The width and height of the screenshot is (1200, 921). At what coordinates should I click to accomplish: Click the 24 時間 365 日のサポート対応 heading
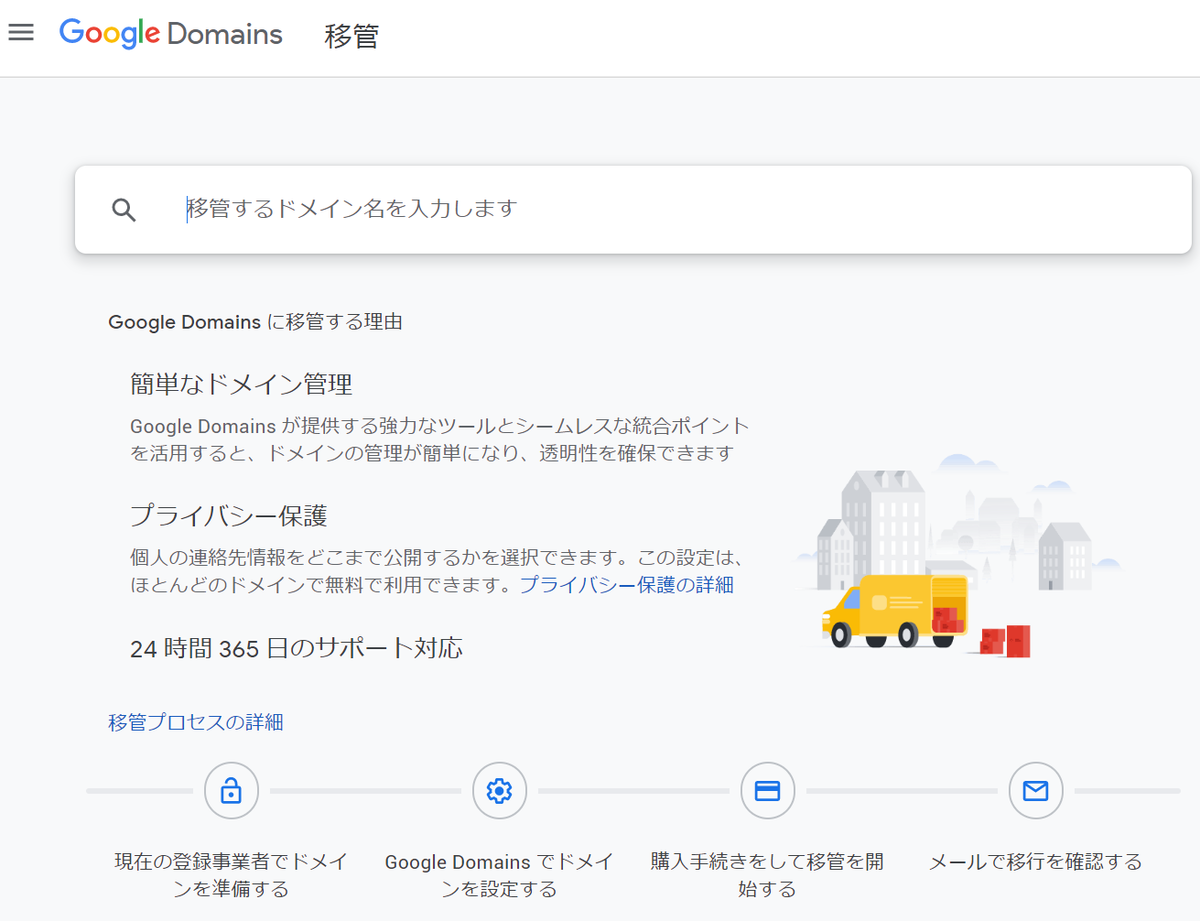coord(296,648)
